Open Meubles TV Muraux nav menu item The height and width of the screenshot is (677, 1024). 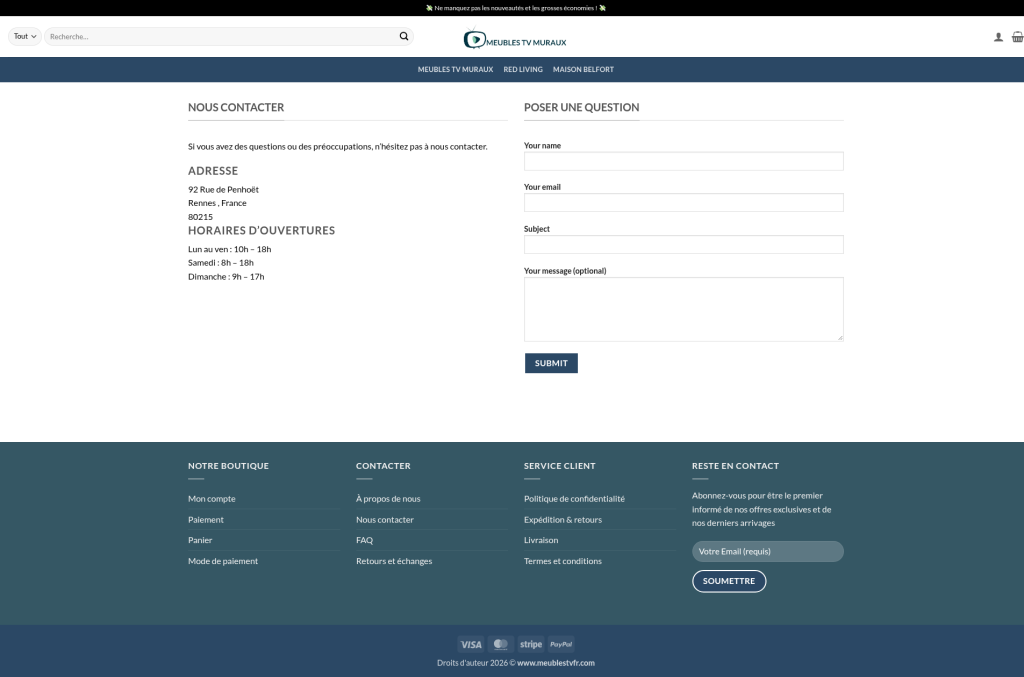click(455, 69)
